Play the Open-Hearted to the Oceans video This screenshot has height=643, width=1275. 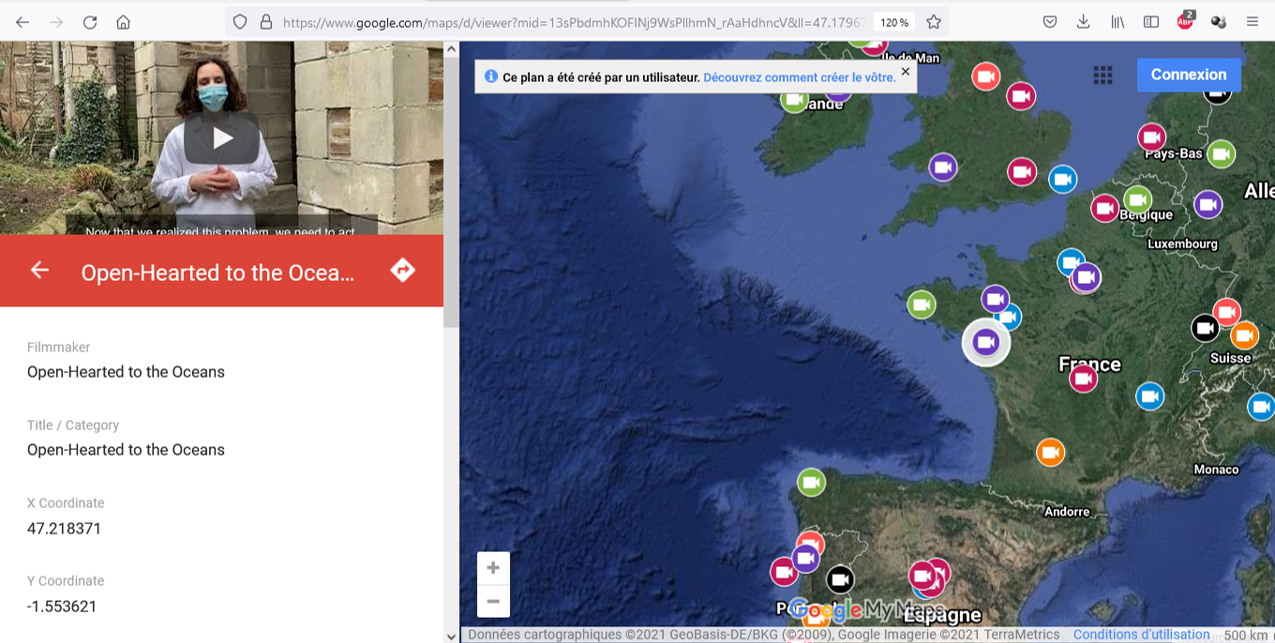coord(222,138)
